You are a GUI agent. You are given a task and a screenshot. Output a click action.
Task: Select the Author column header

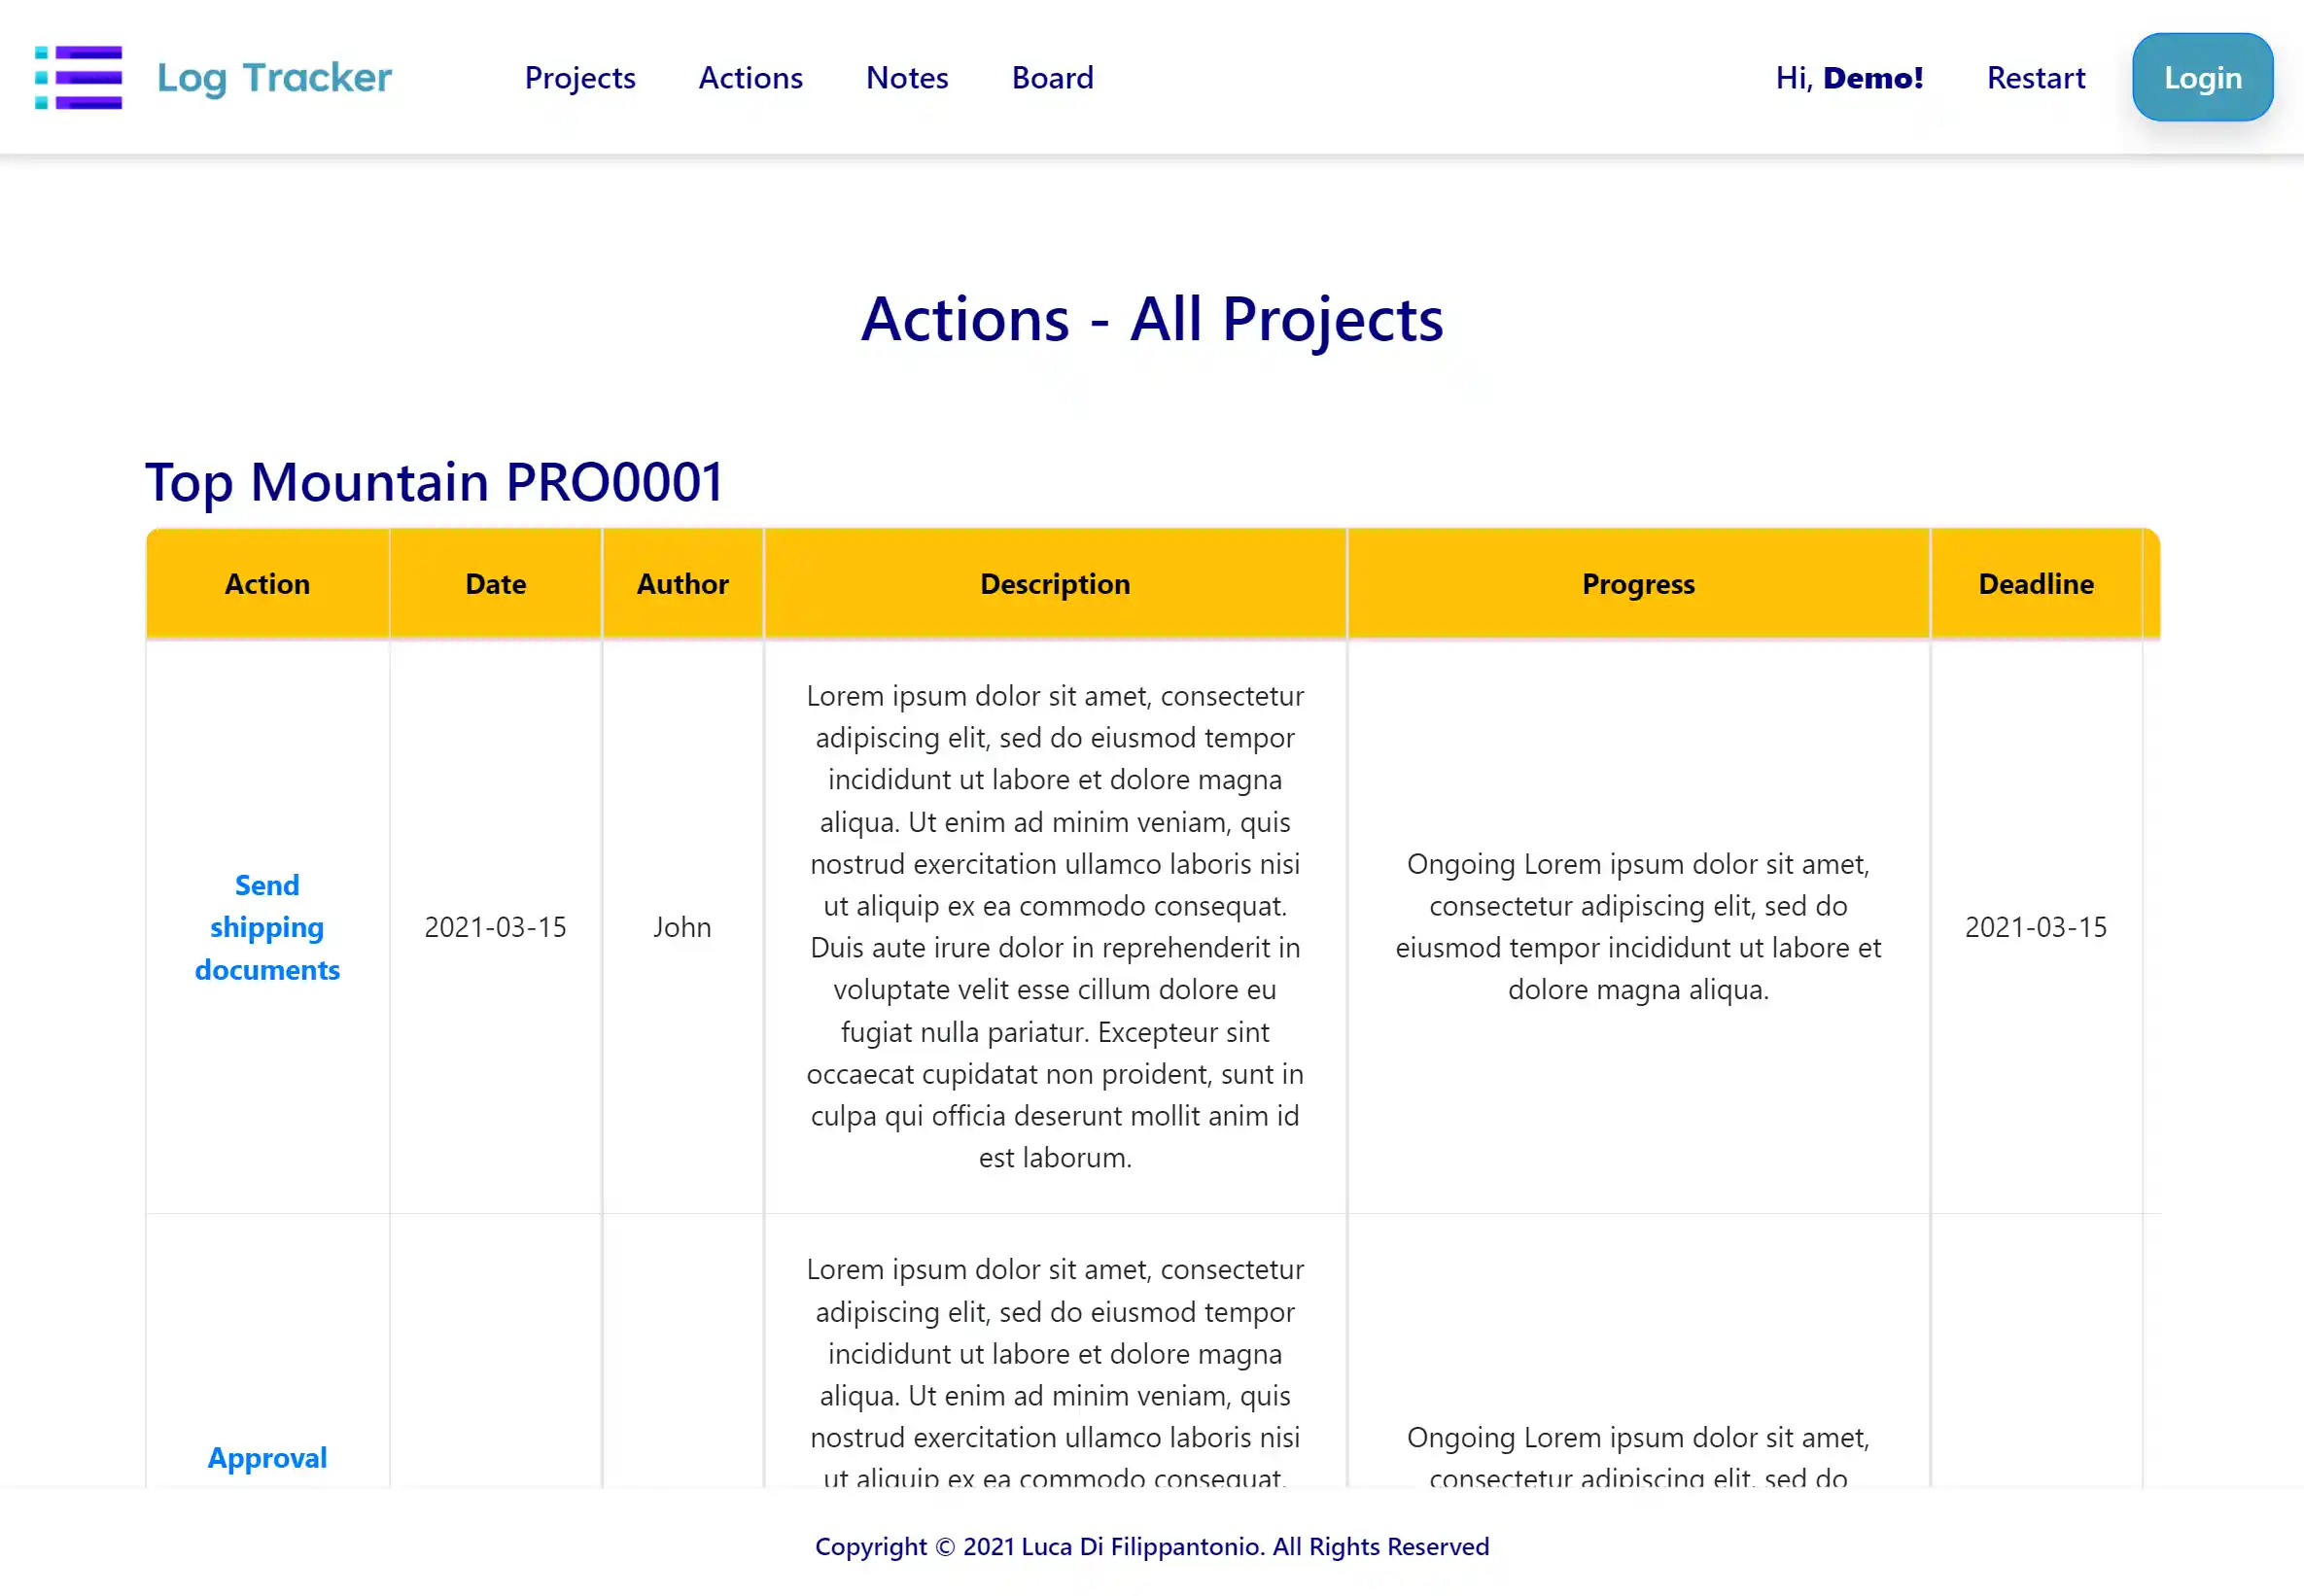pyautogui.click(x=682, y=584)
